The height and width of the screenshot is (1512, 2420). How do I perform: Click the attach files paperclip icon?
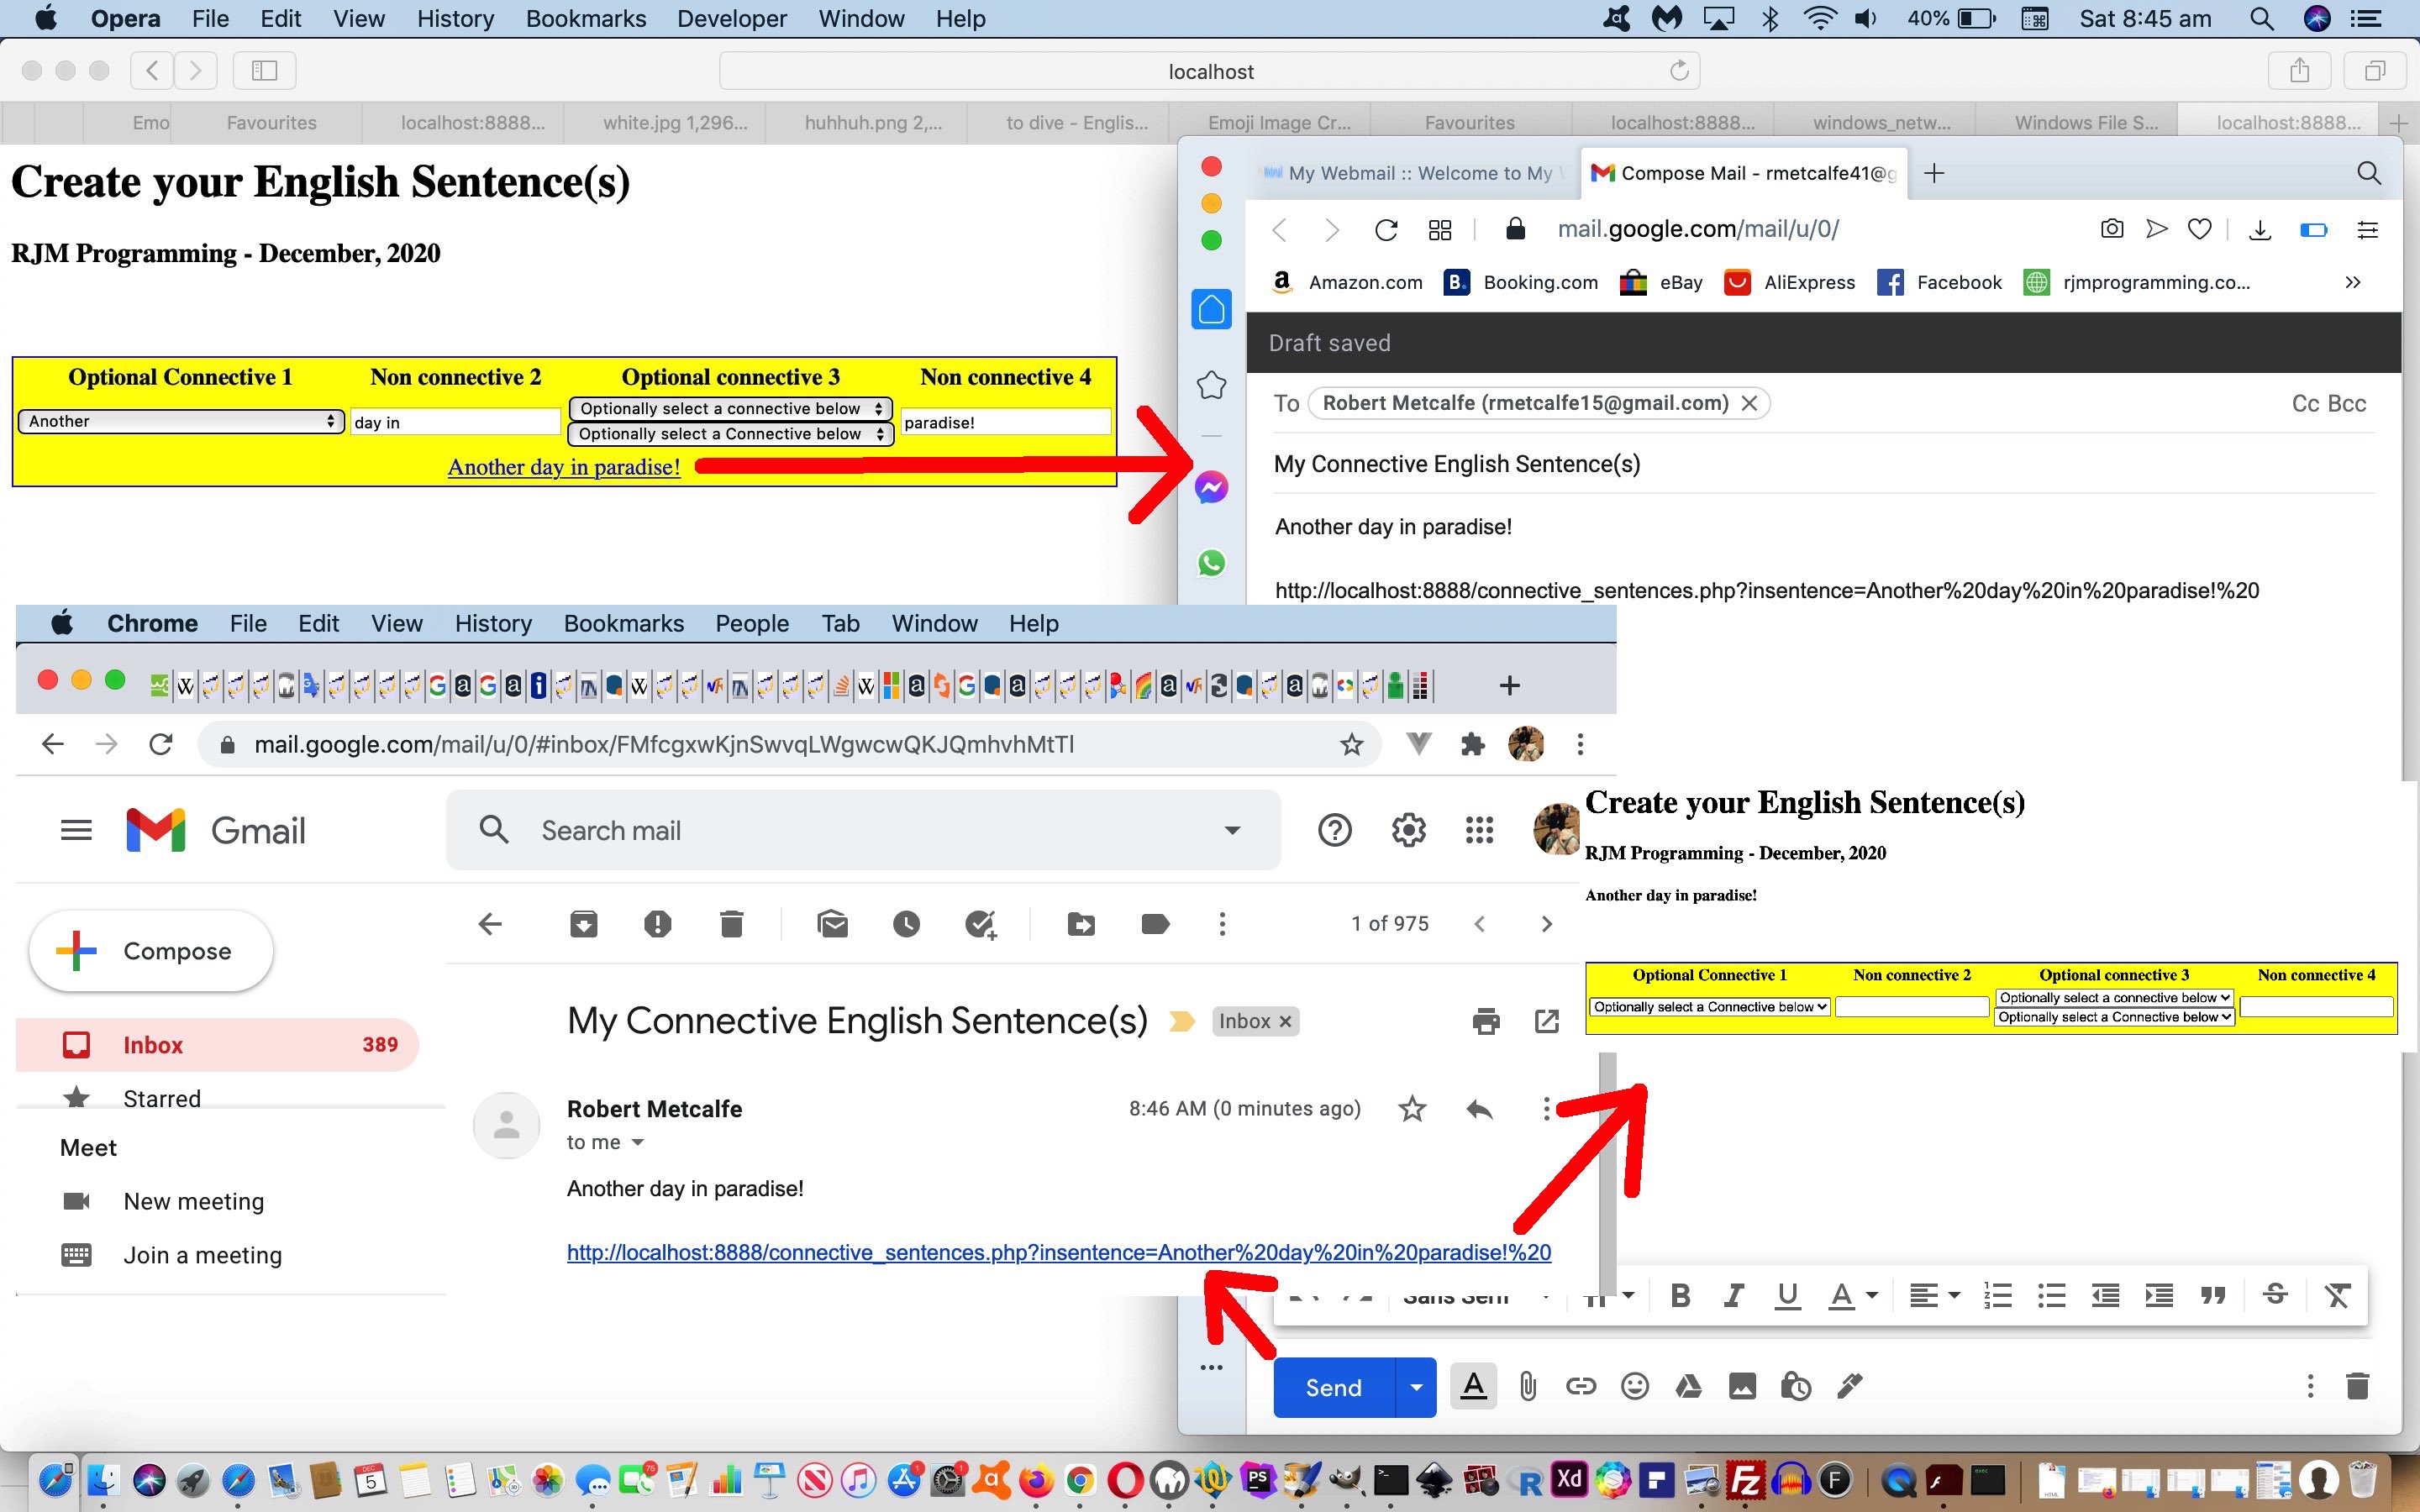coord(1527,1386)
